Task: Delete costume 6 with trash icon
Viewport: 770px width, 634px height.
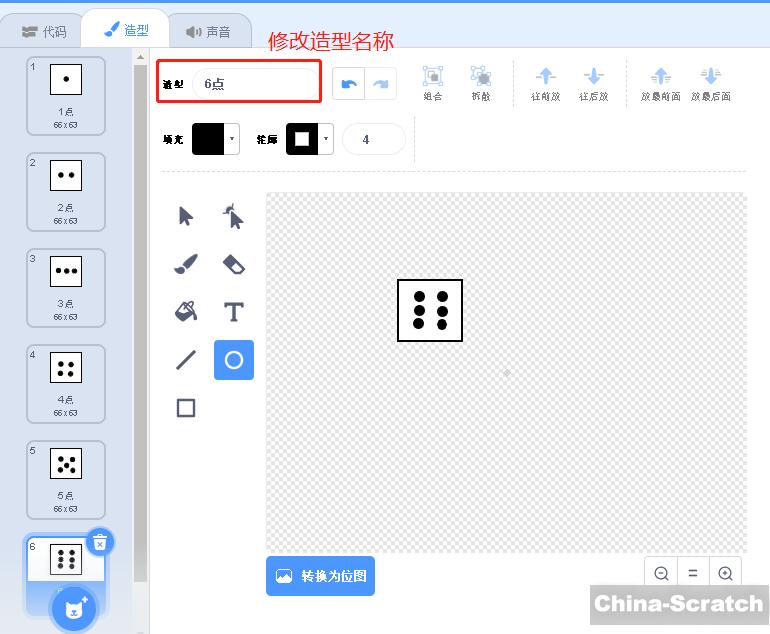Action: [99, 542]
